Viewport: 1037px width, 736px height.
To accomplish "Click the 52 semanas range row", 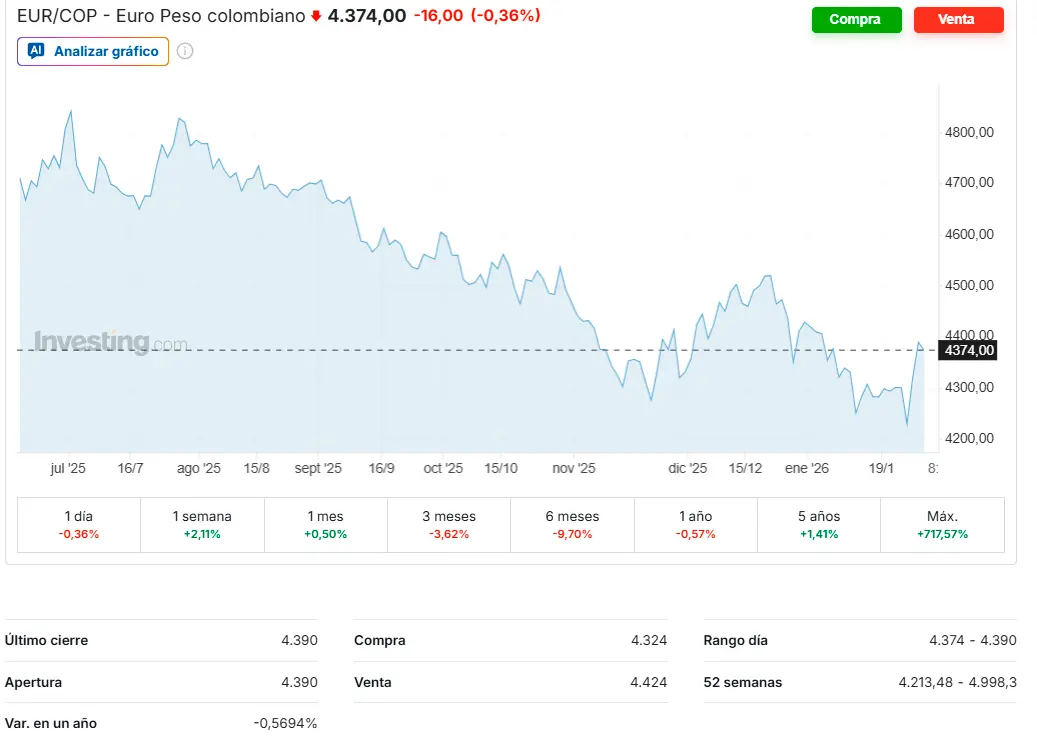I will (859, 682).
